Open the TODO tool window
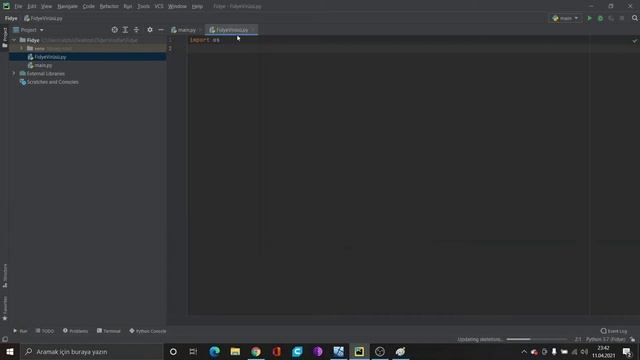Screen dimensions: 640x360 coord(44,331)
